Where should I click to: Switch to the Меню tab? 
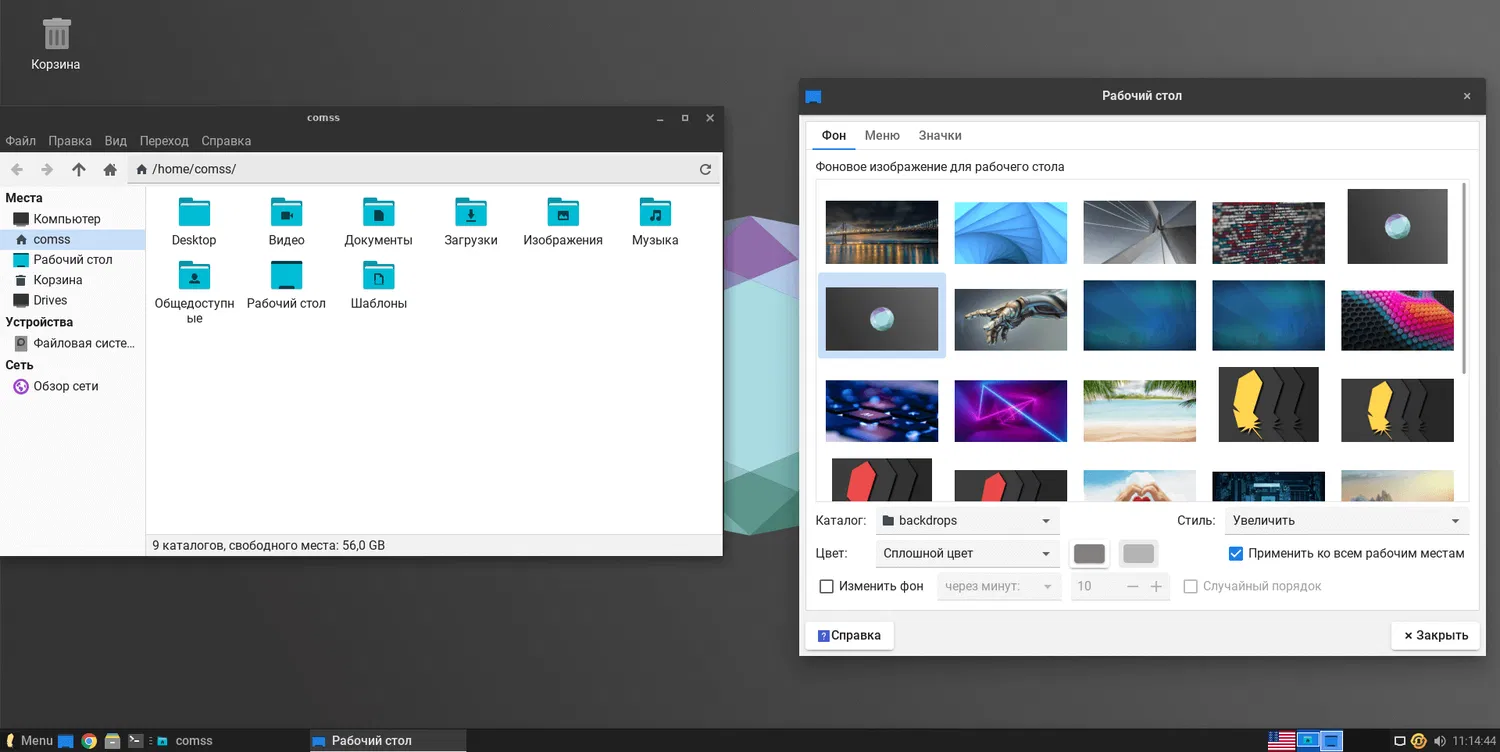pos(882,135)
